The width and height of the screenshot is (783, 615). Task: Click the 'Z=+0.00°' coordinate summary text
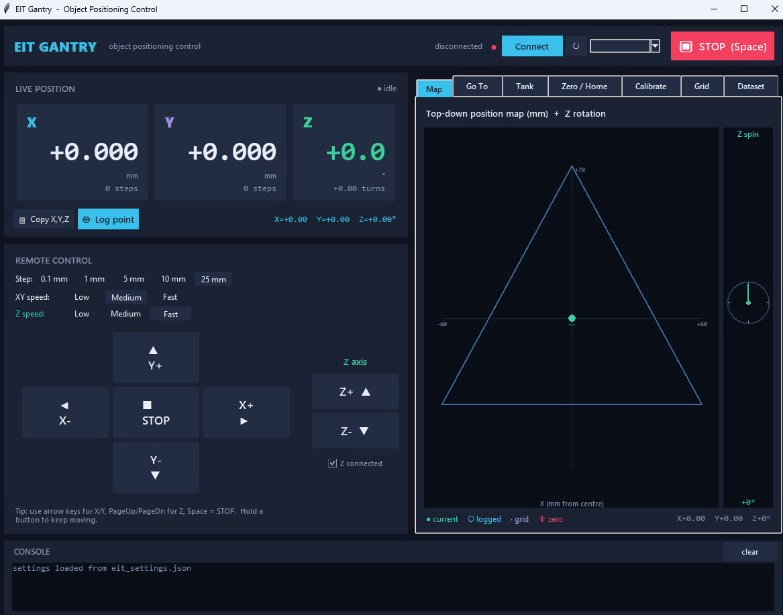pos(378,219)
